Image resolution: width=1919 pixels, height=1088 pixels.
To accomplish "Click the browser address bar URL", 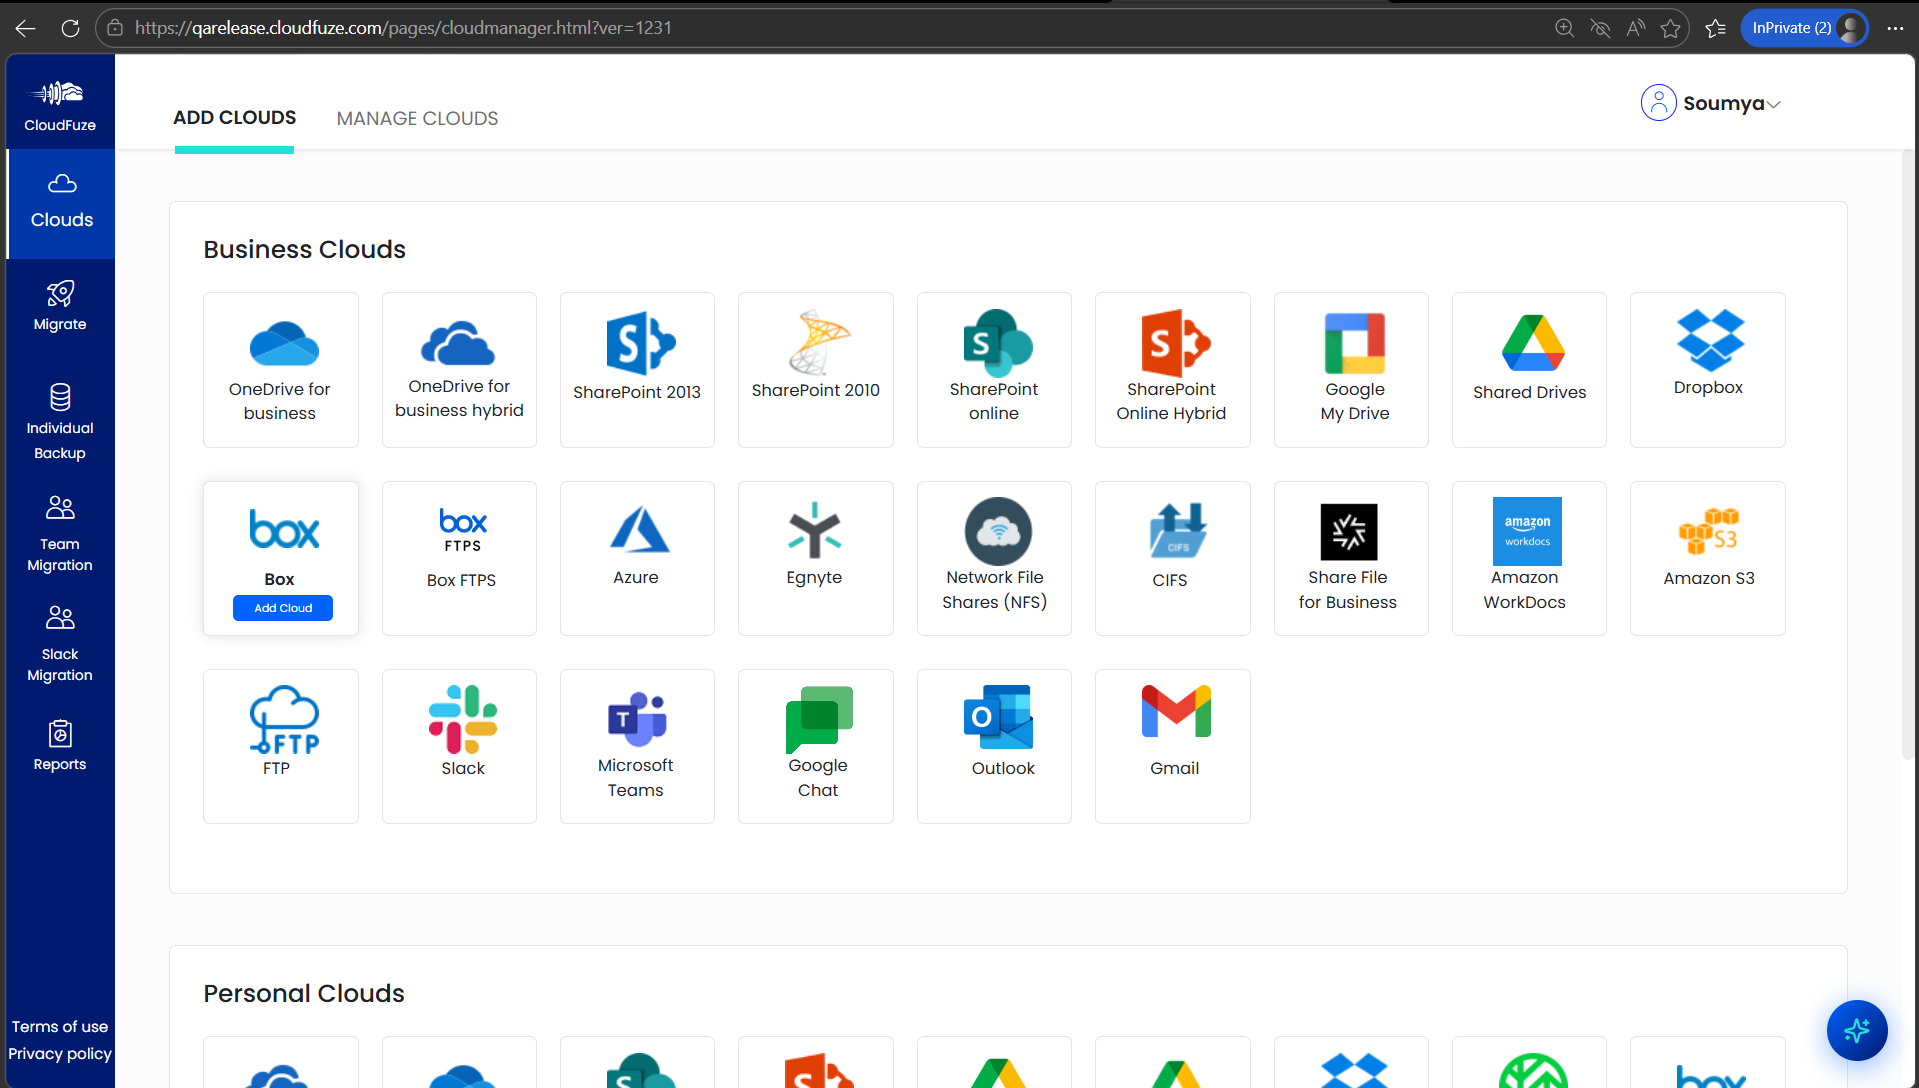I will 403,28.
